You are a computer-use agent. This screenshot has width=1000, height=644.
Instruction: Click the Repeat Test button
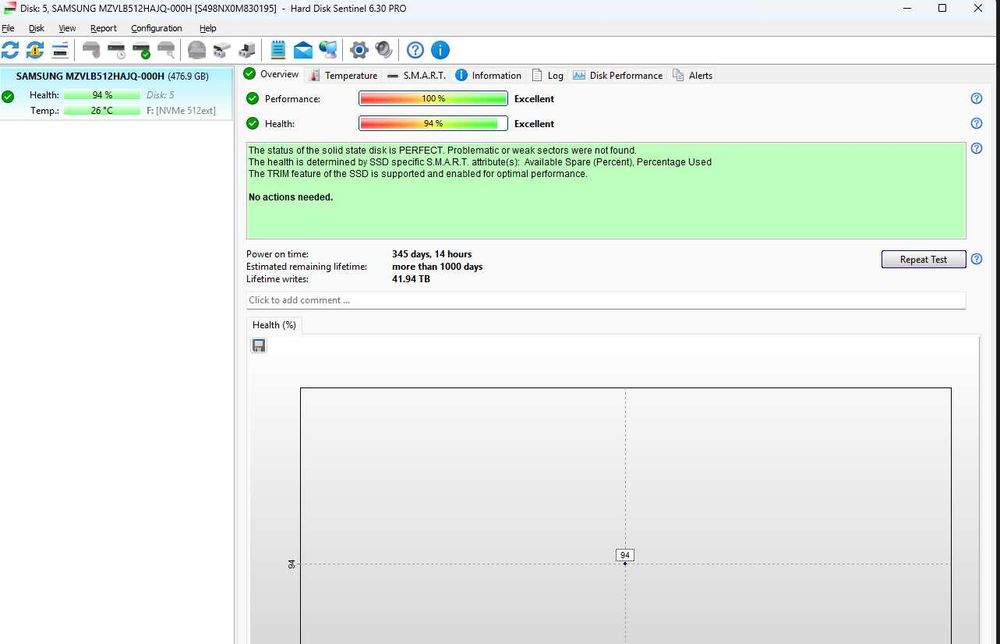point(923,259)
